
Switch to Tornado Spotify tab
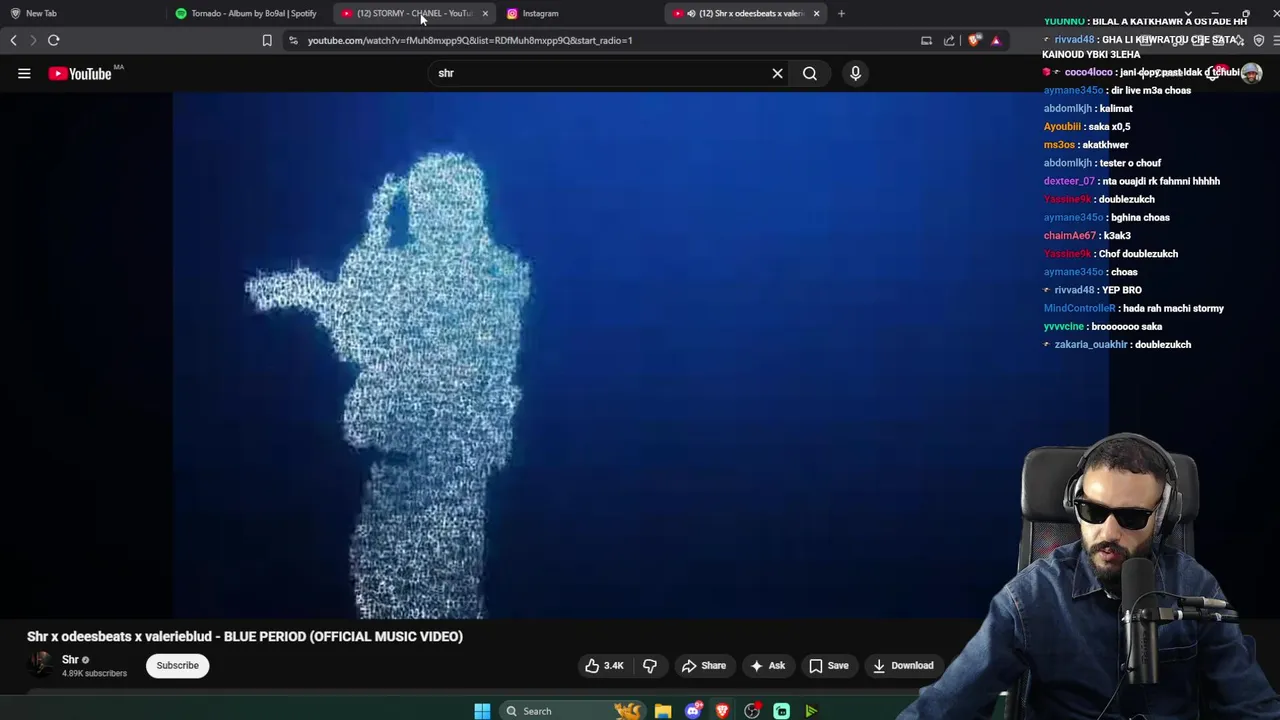[x=247, y=13]
